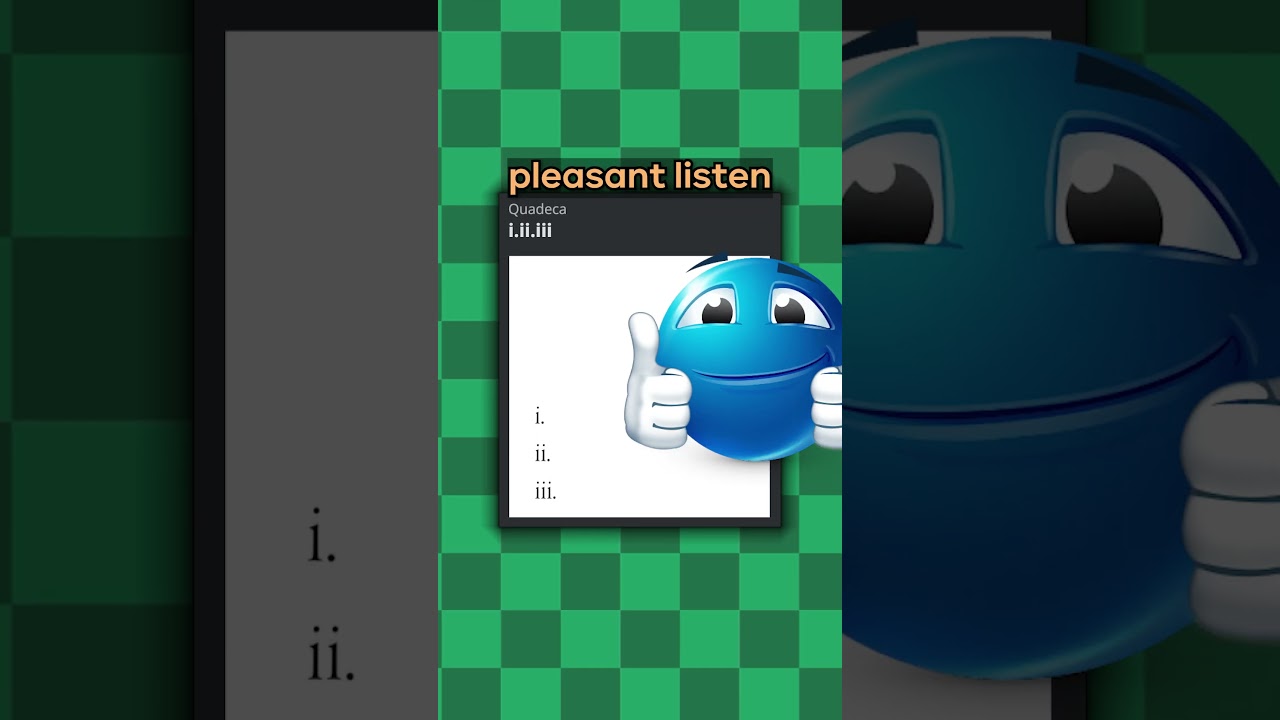Click the 'pleasant listen' caption text
This screenshot has height=720, width=1280.
click(640, 177)
